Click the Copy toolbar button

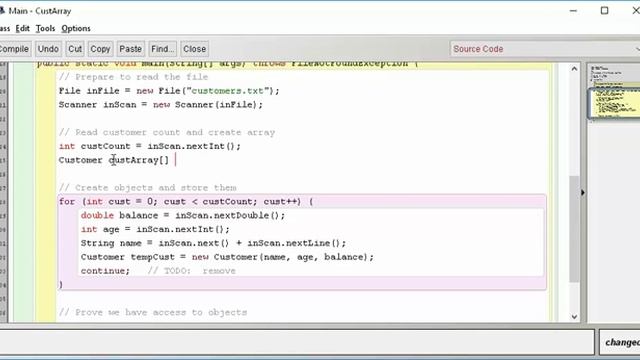click(100, 49)
